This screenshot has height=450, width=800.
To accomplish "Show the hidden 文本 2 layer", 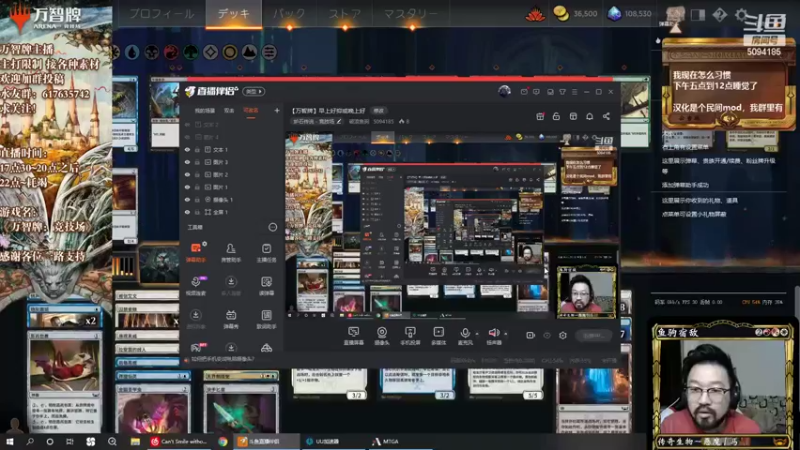I will [x=187, y=125].
